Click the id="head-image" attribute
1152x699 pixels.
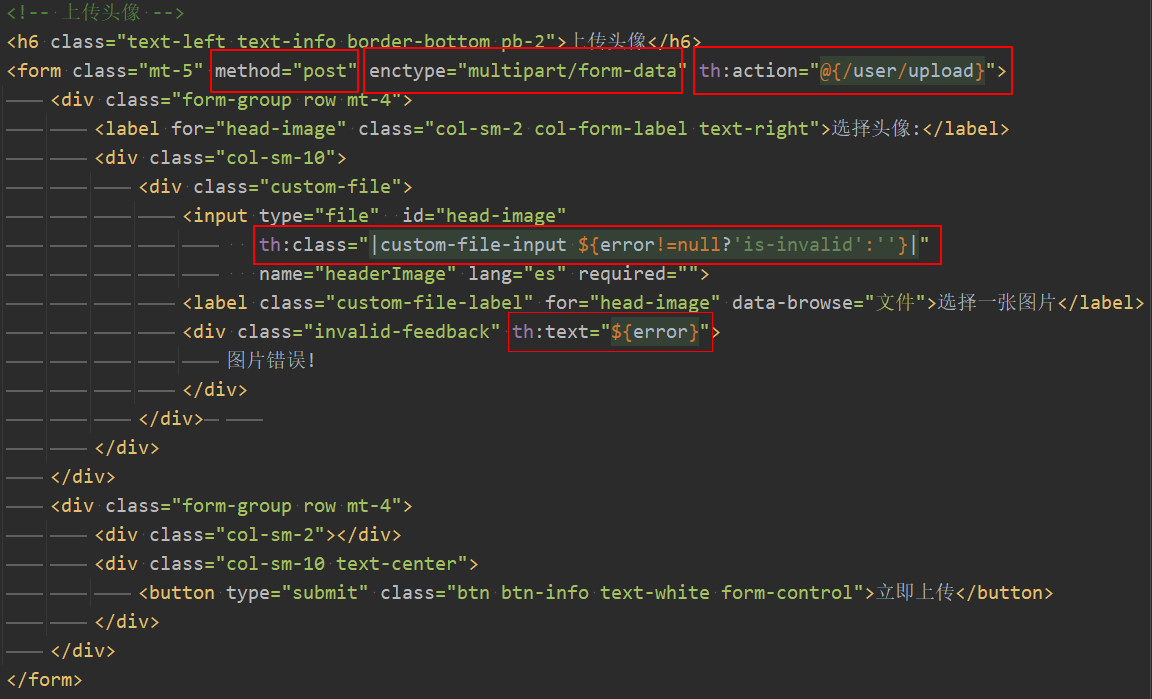tap(484, 215)
